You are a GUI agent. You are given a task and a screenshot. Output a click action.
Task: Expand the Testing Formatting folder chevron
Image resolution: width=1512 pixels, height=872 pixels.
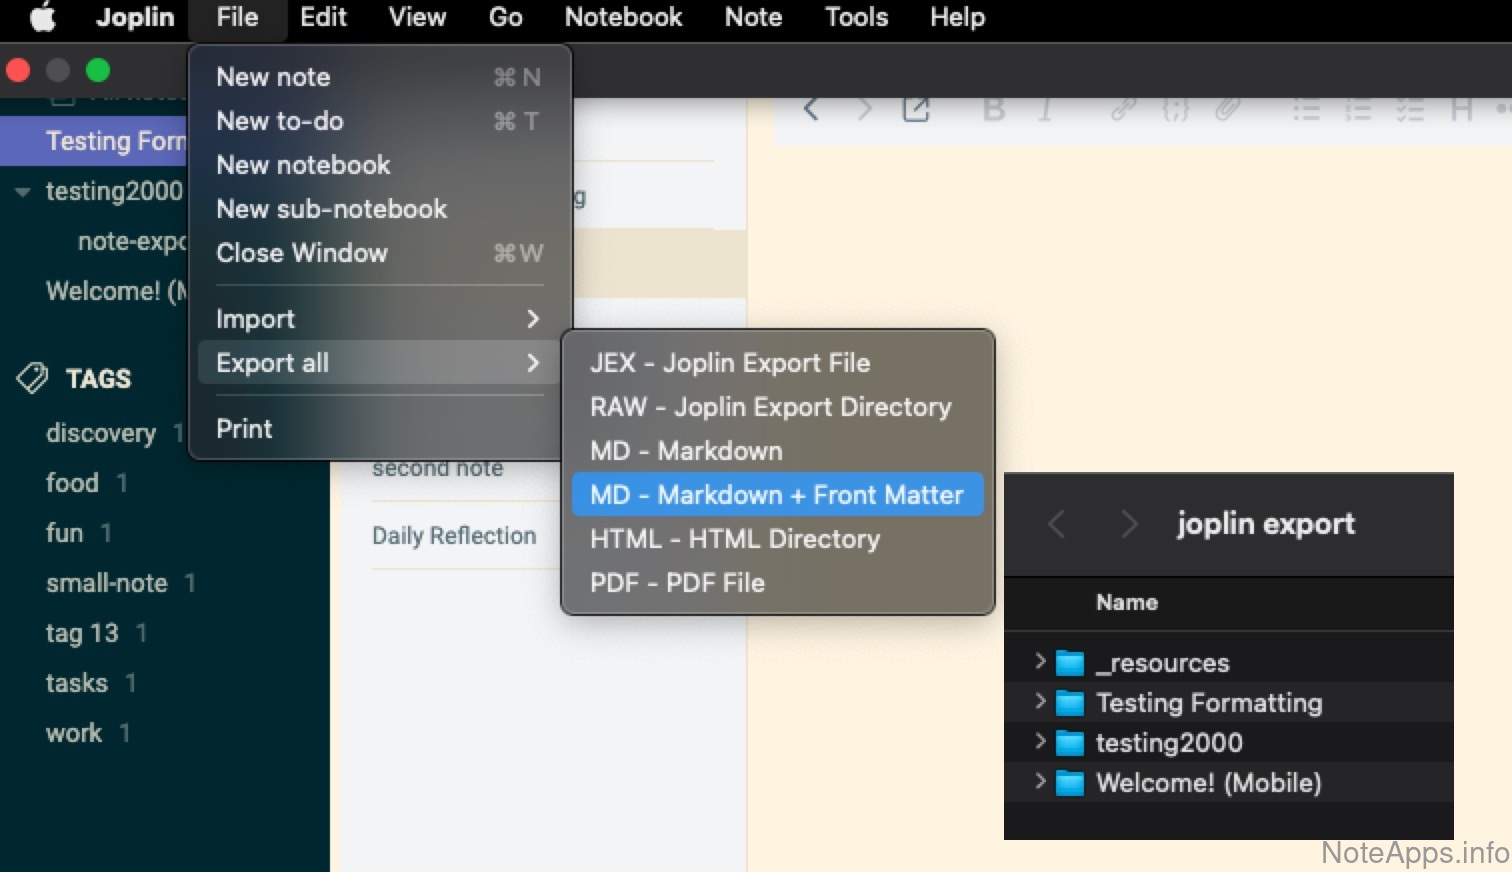click(1040, 702)
